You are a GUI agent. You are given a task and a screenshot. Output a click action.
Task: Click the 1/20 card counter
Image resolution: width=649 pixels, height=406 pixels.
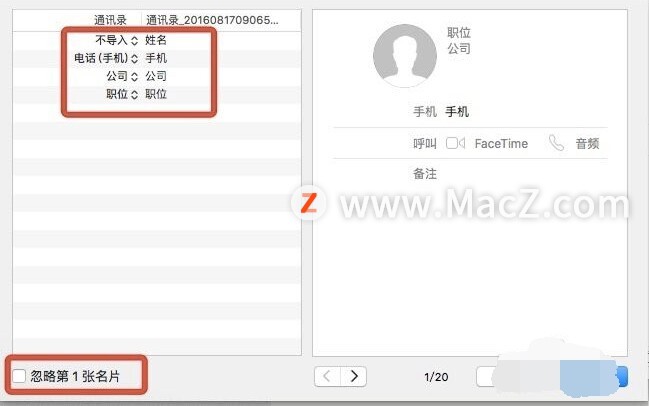pyautogui.click(x=436, y=377)
